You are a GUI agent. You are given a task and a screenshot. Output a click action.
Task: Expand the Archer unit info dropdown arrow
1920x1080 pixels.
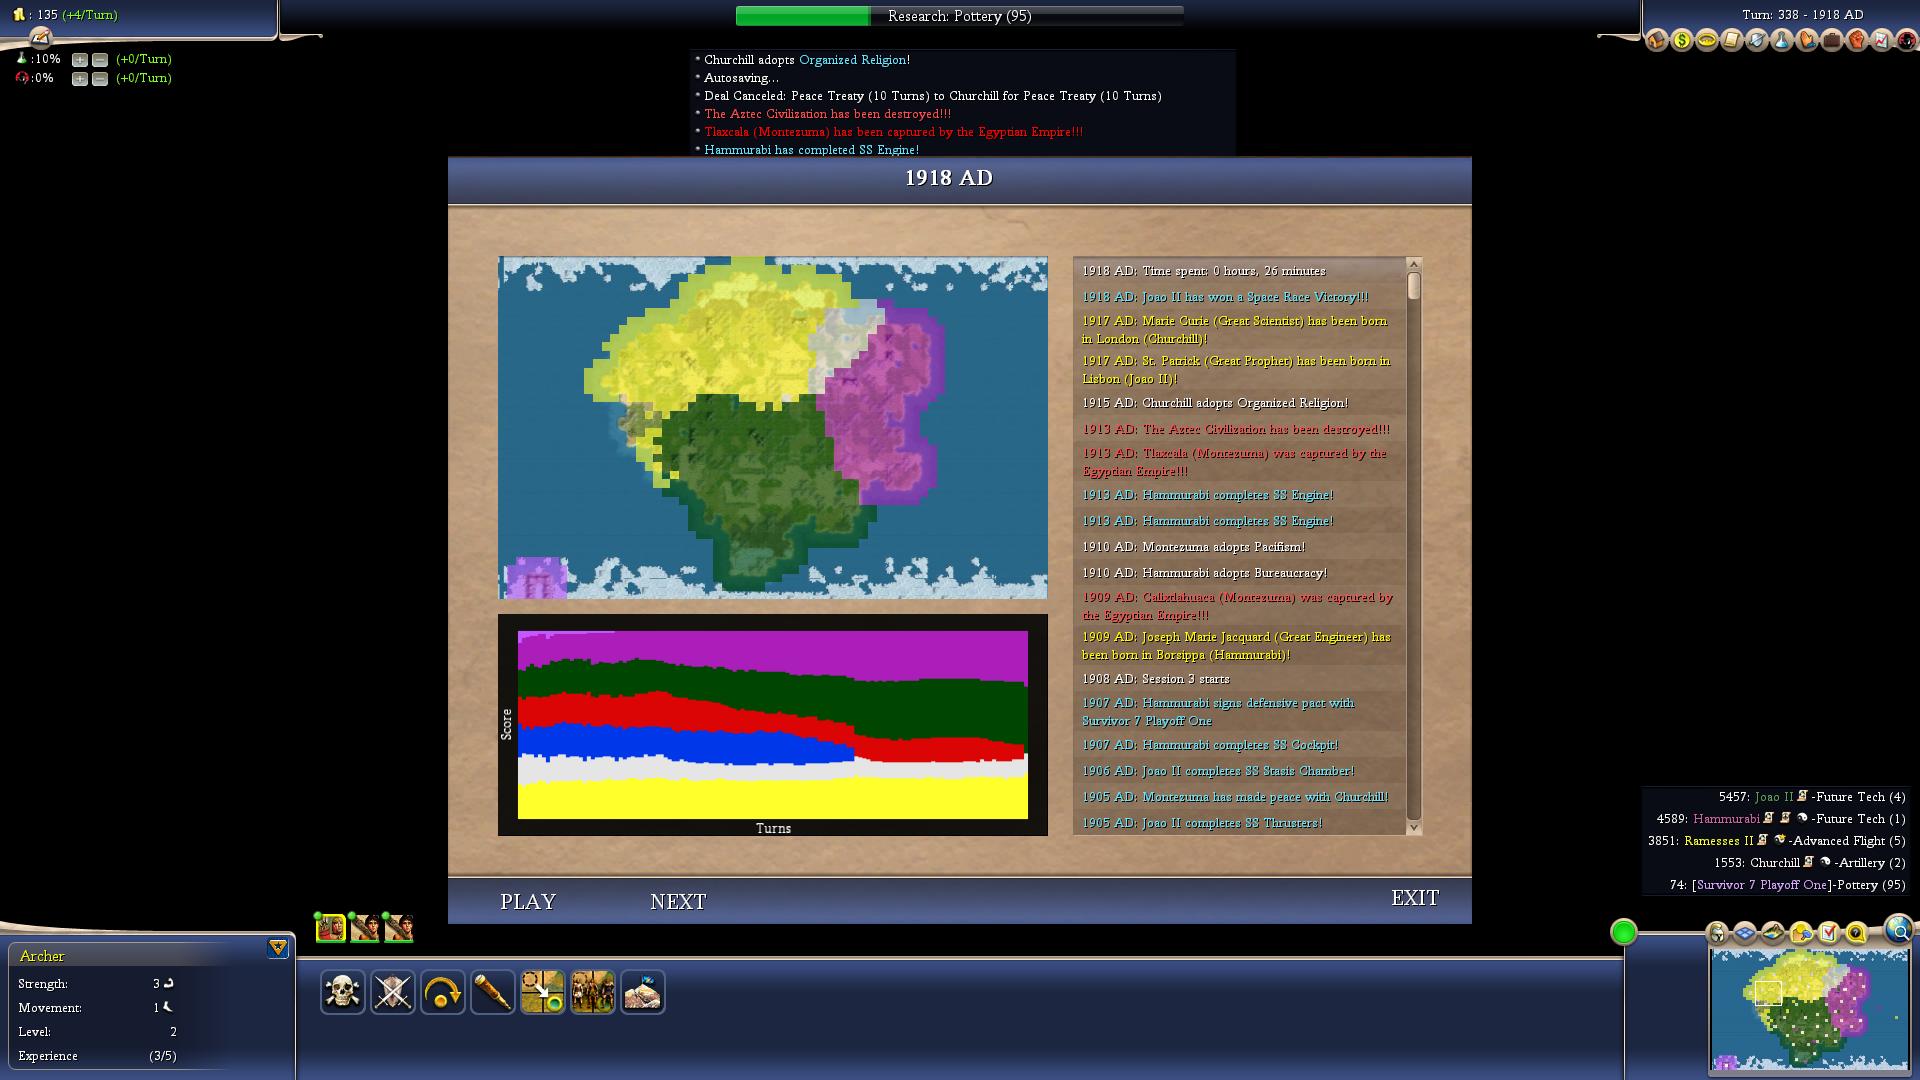(278, 948)
